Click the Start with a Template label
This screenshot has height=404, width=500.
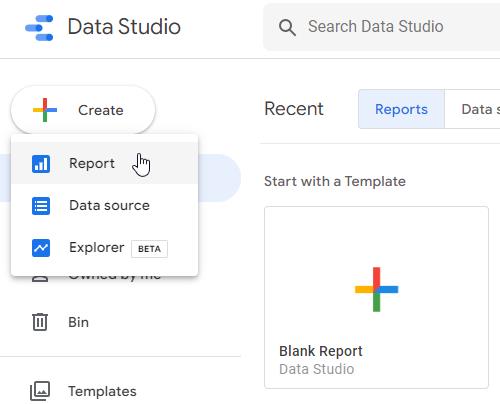335,181
